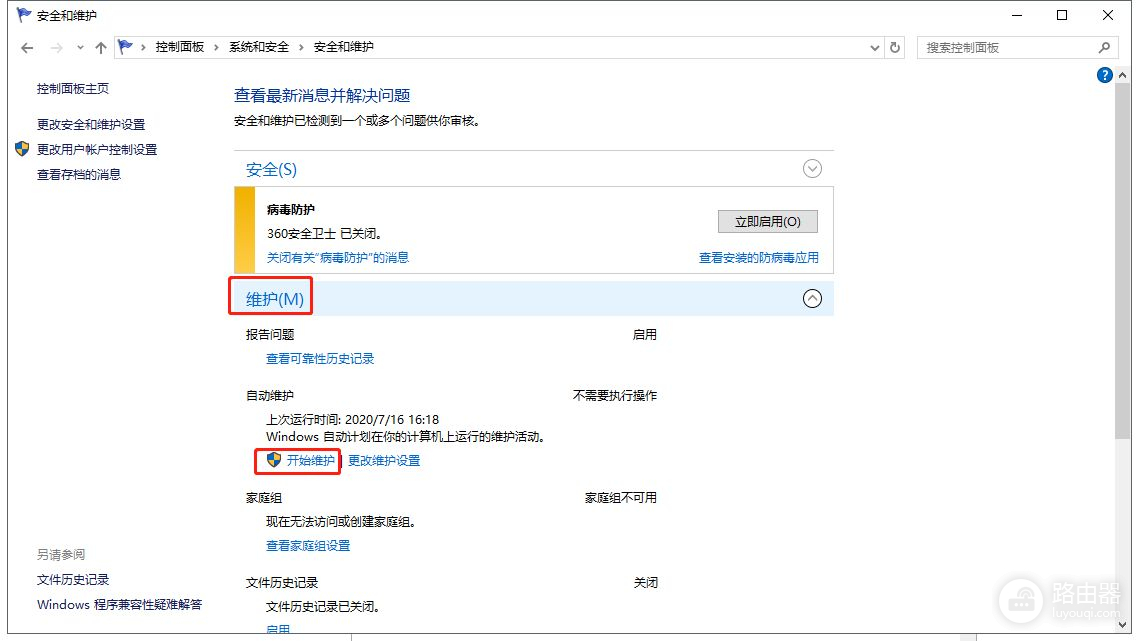Click the vertical scrollbar thumb

pos(1122,260)
